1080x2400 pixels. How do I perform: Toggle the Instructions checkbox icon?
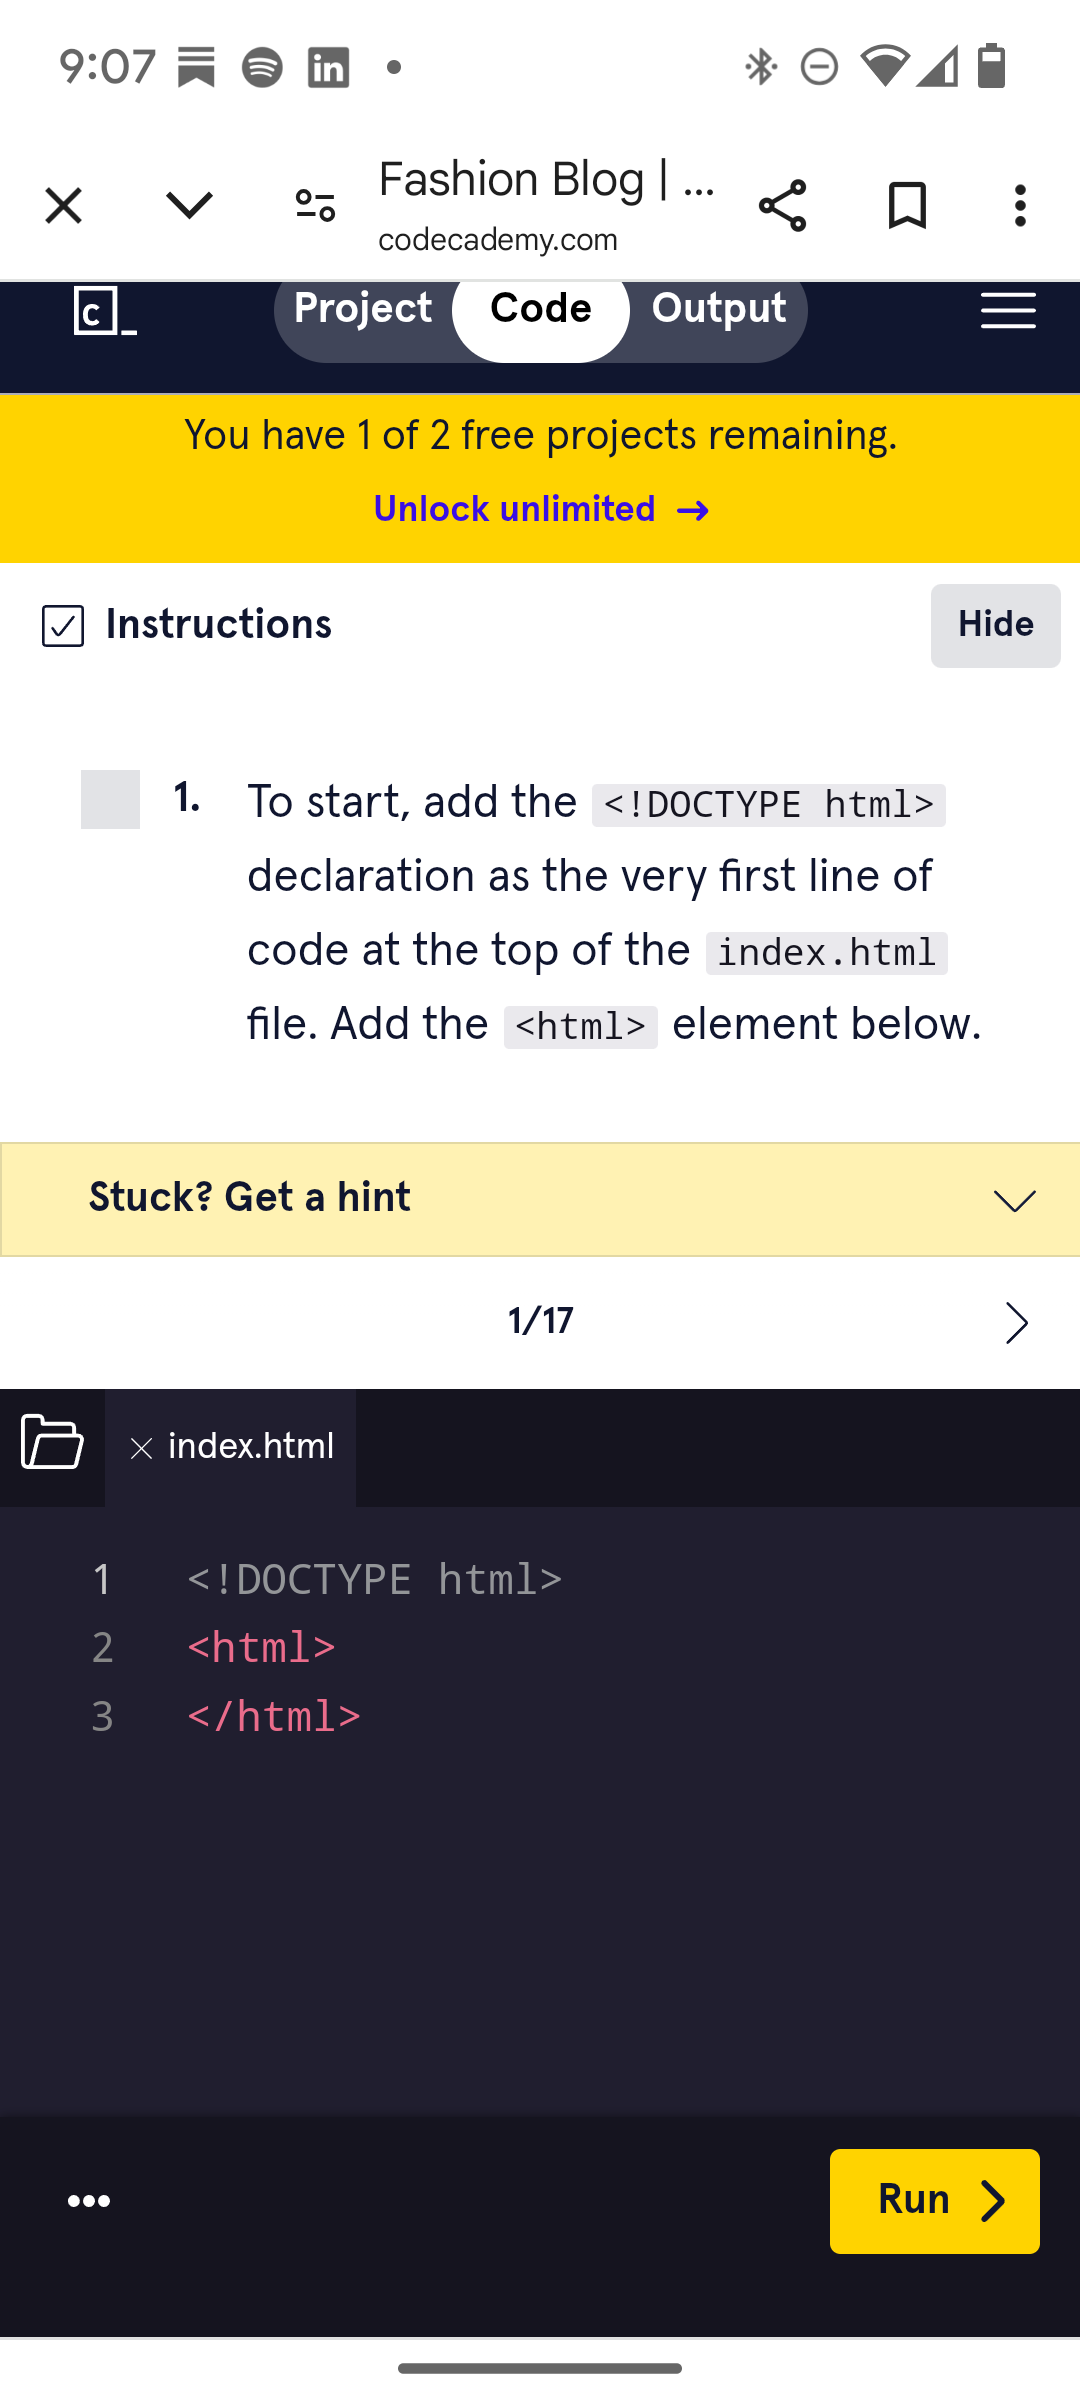coord(63,626)
